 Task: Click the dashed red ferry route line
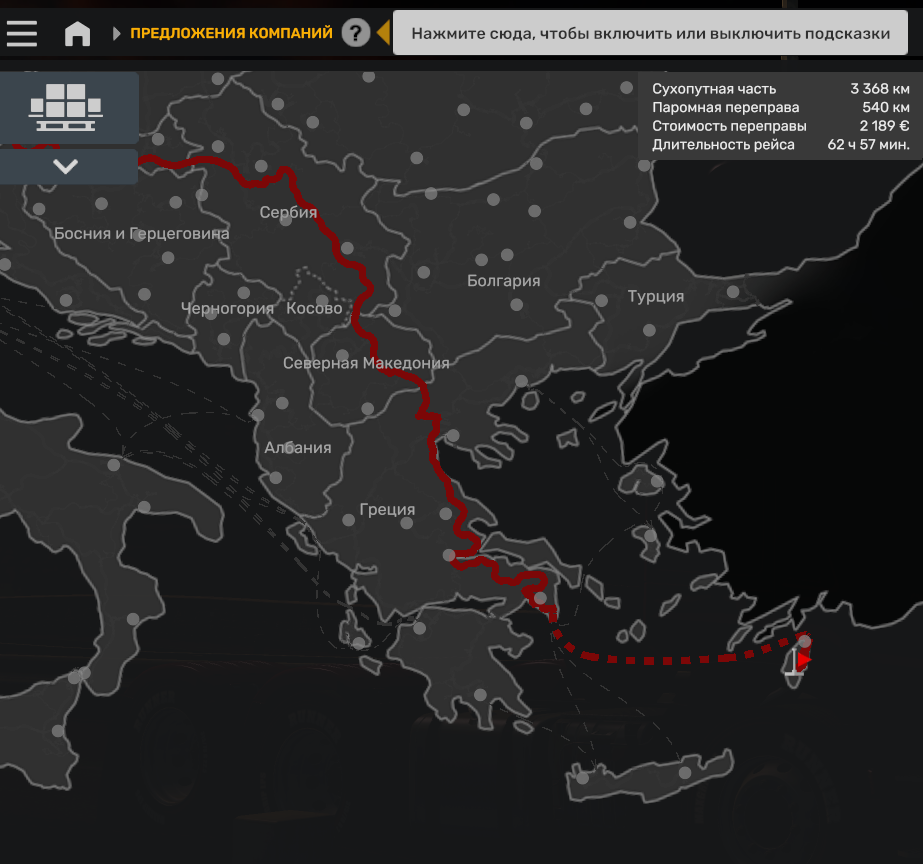pos(680,659)
